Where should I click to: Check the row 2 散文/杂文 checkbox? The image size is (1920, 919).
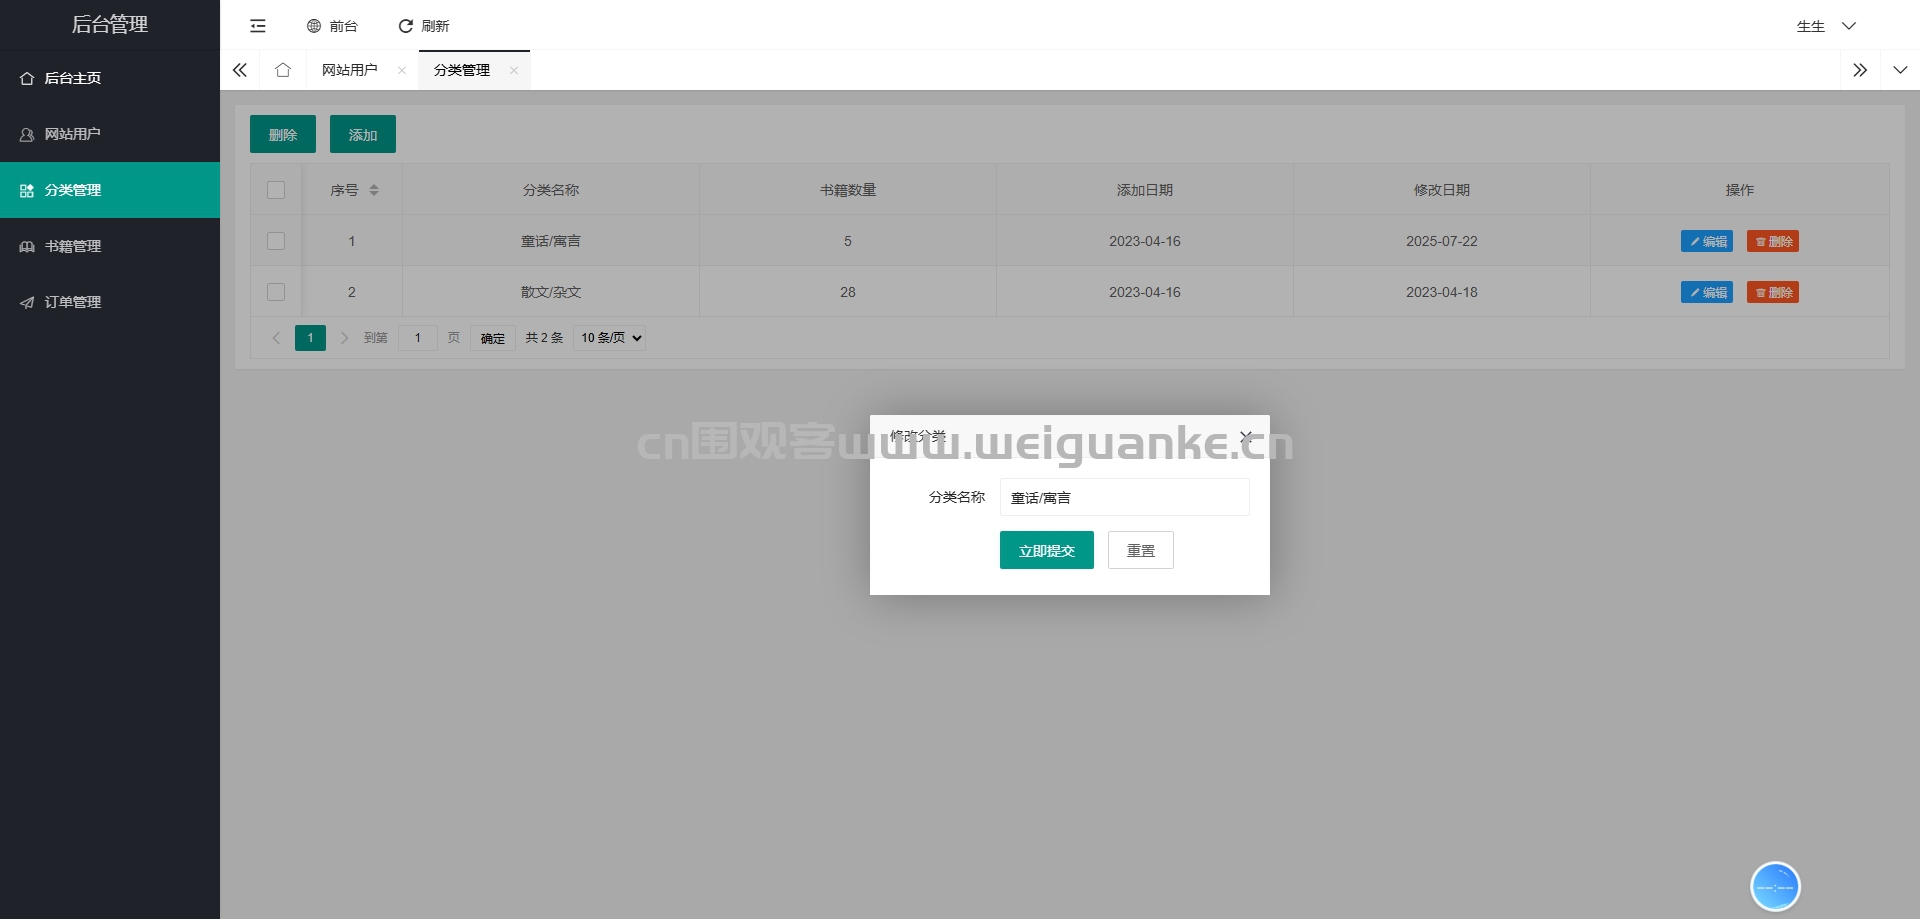click(x=276, y=292)
